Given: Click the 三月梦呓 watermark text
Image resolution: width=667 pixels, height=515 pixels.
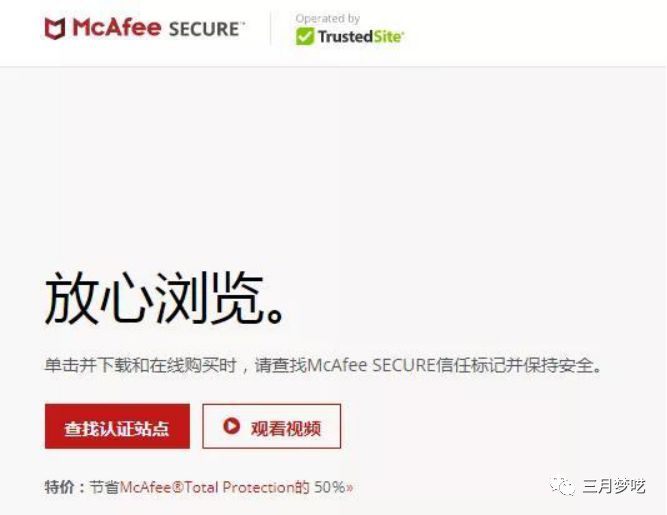Looking at the screenshot, I should (x=614, y=486).
